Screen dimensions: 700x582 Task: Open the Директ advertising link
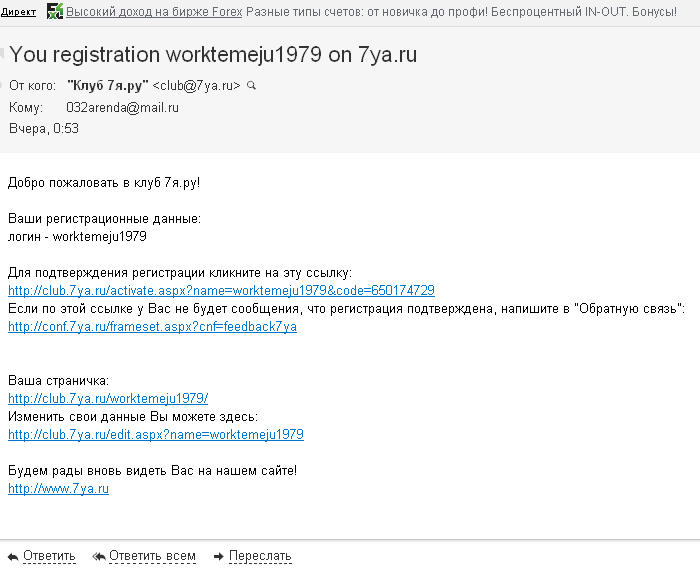point(20,13)
